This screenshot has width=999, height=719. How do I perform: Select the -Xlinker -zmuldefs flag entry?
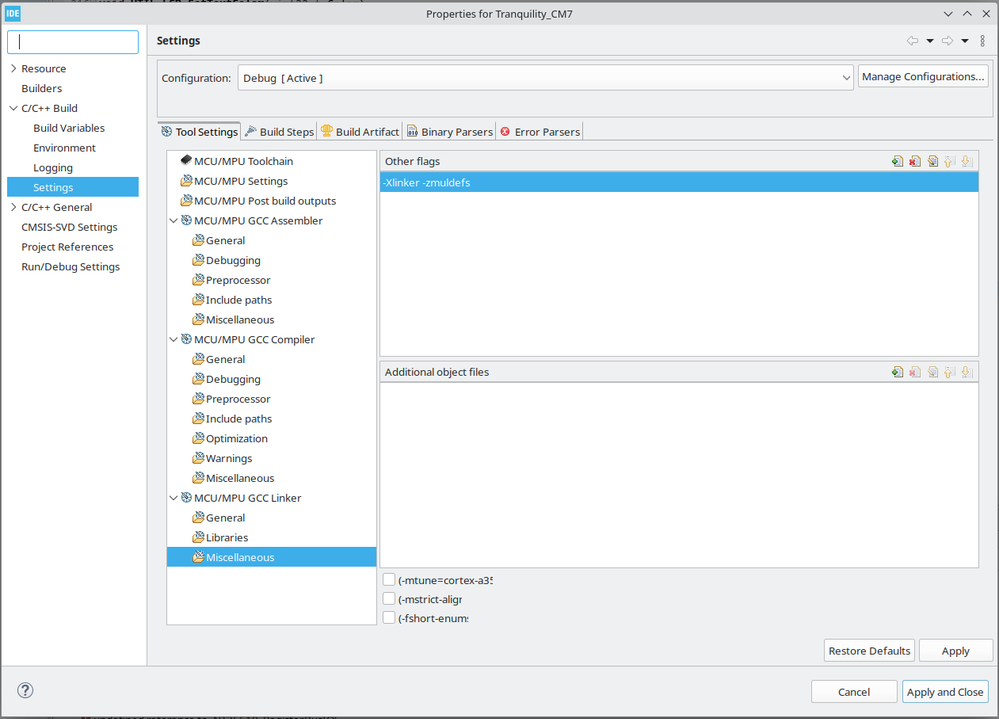(679, 182)
